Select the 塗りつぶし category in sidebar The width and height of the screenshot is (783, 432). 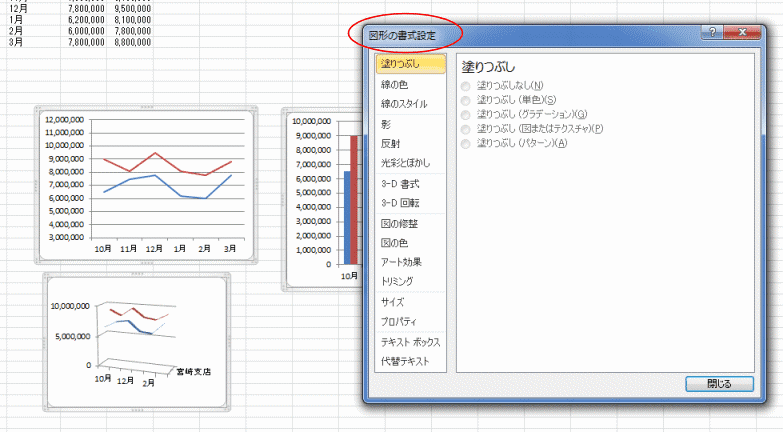(410, 64)
